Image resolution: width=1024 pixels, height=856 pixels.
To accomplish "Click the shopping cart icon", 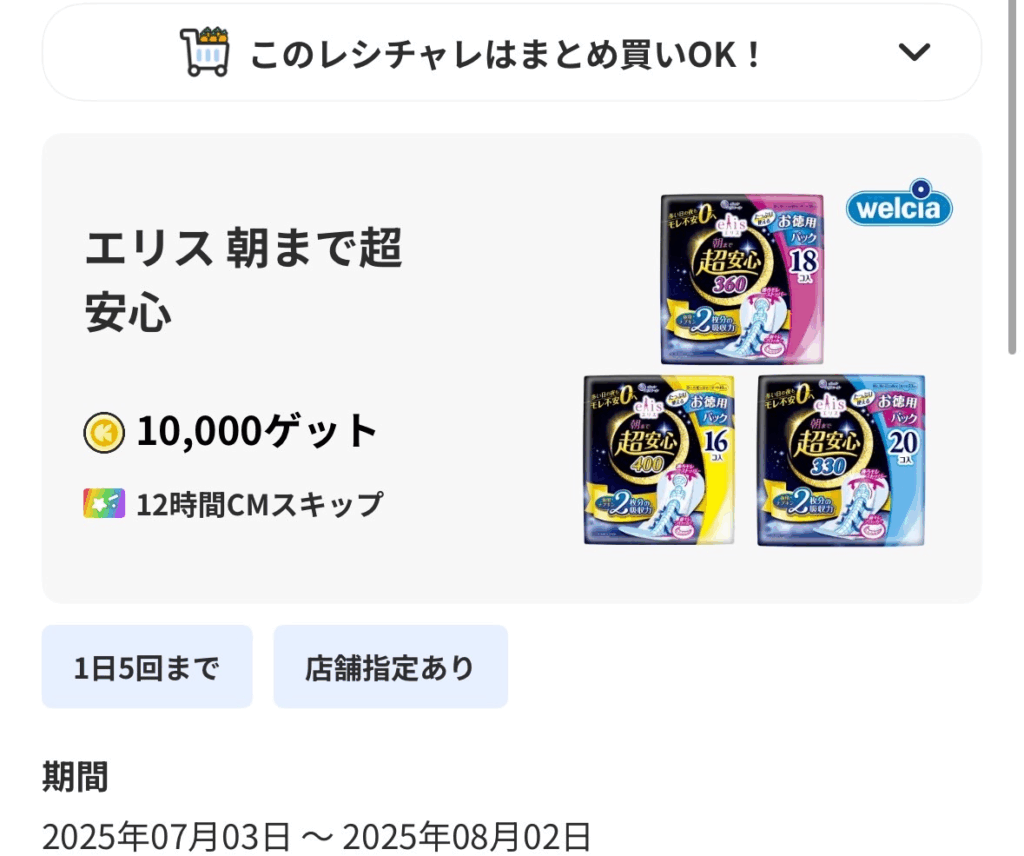I will point(204,52).
